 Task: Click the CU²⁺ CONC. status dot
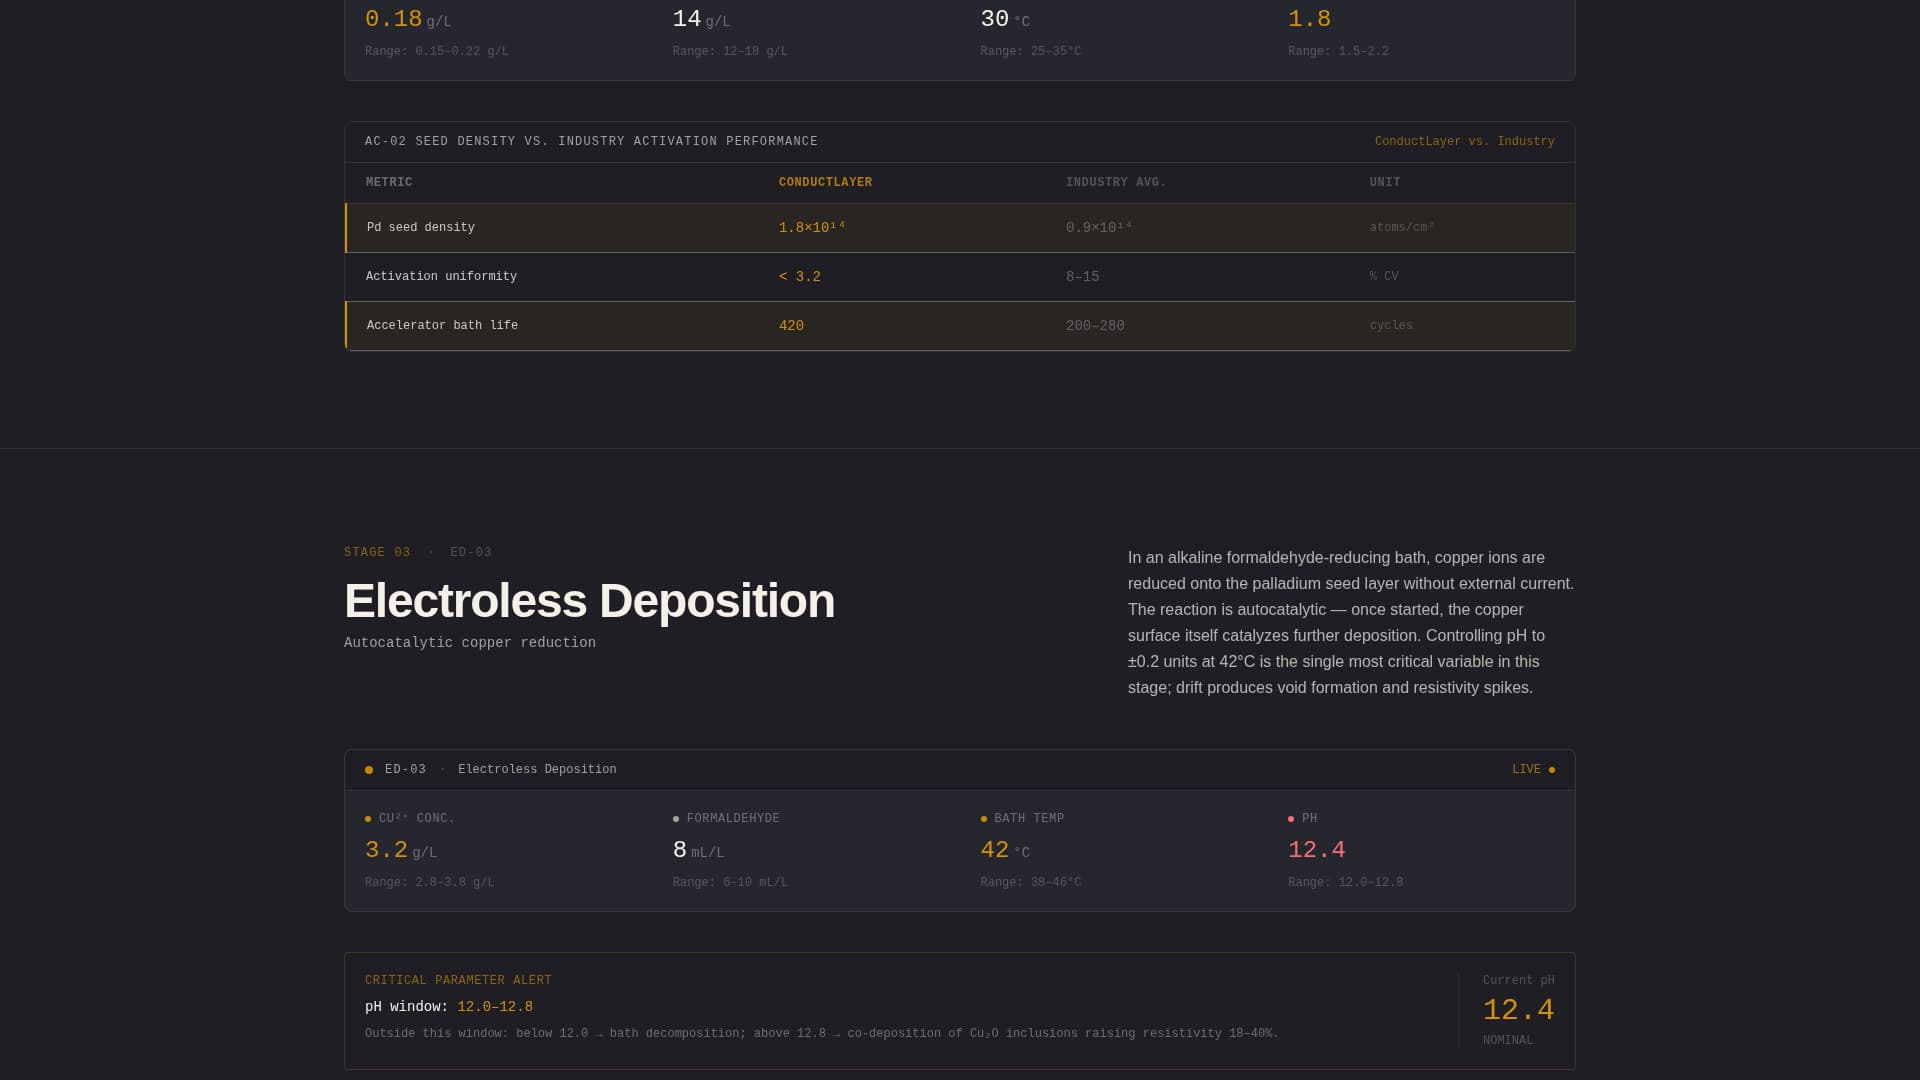click(368, 817)
